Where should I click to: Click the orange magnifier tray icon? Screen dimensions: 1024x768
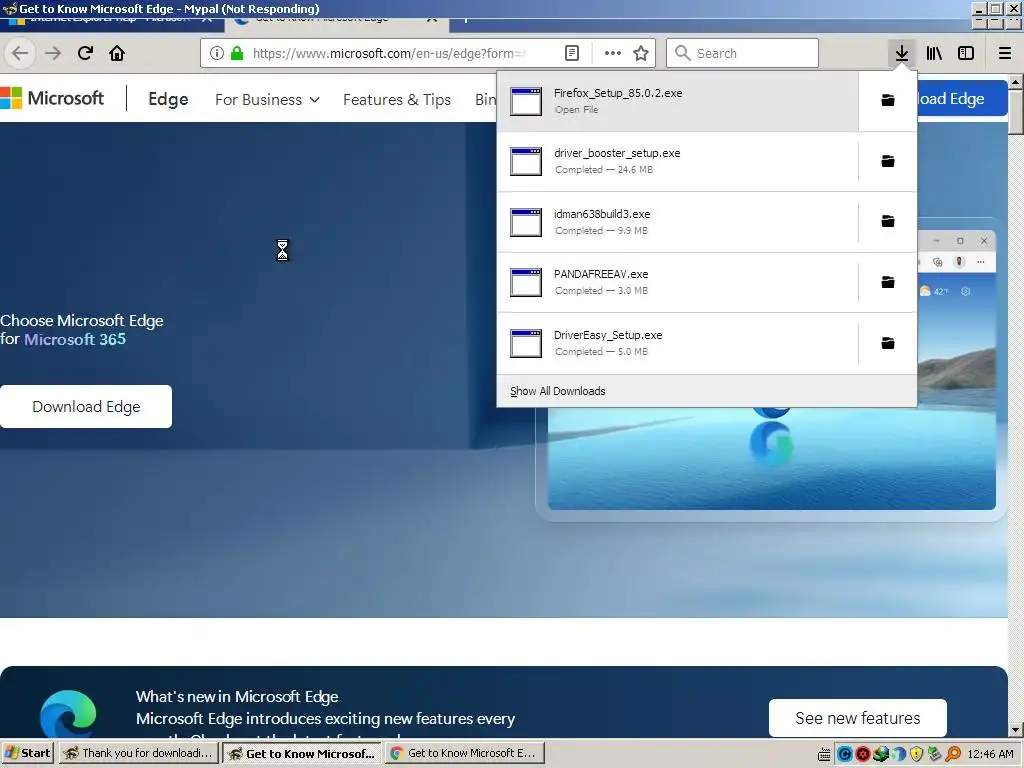click(x=953, y=754)
